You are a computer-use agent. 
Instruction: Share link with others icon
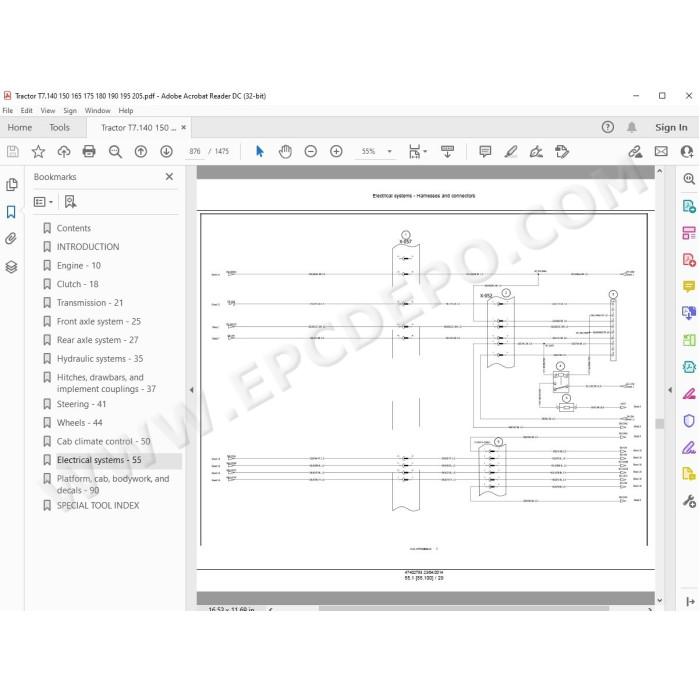click(x=635, y=152)
